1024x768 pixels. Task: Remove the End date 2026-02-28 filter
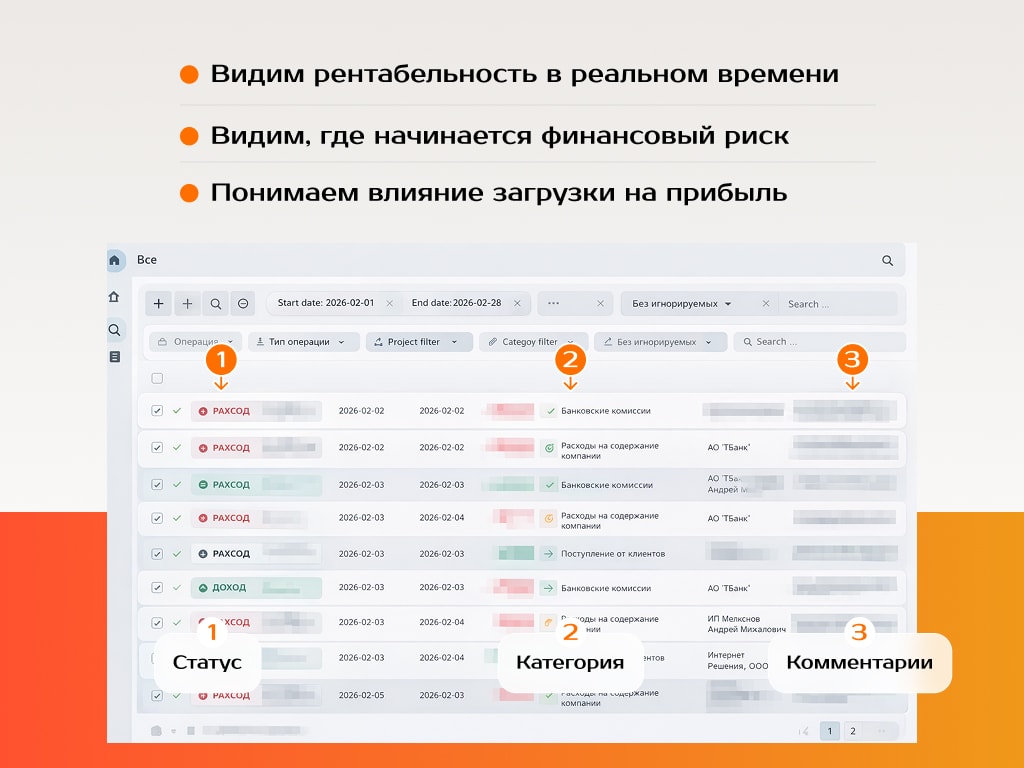pyautogui.click(x=517, y=304)
